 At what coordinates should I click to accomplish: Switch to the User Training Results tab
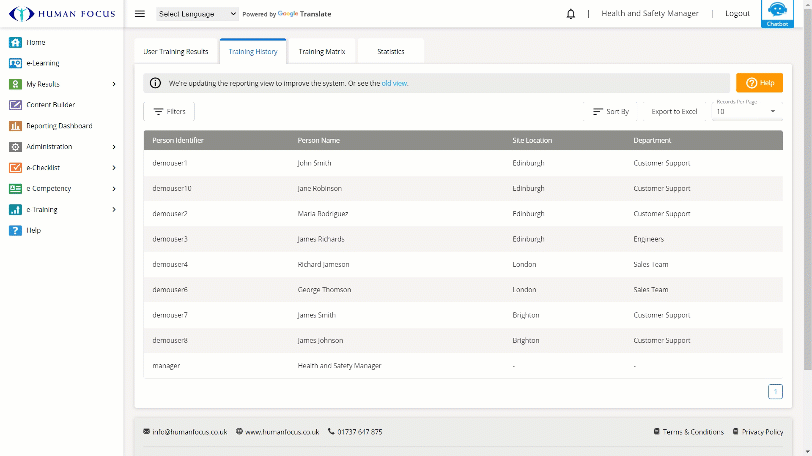[x=176, y=51]
